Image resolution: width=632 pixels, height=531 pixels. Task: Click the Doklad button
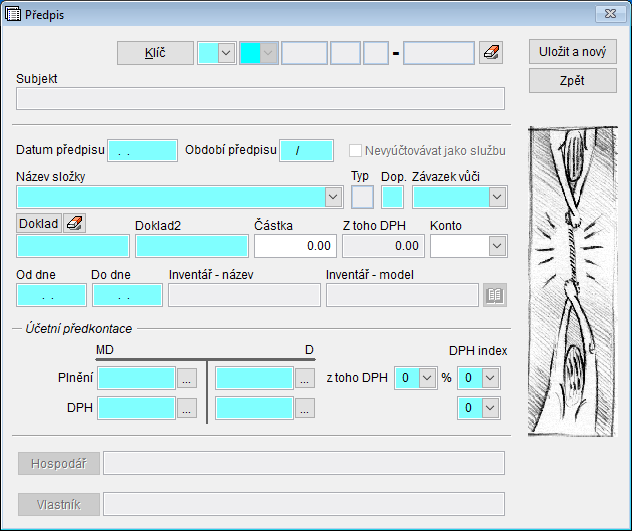coord(39,223)
